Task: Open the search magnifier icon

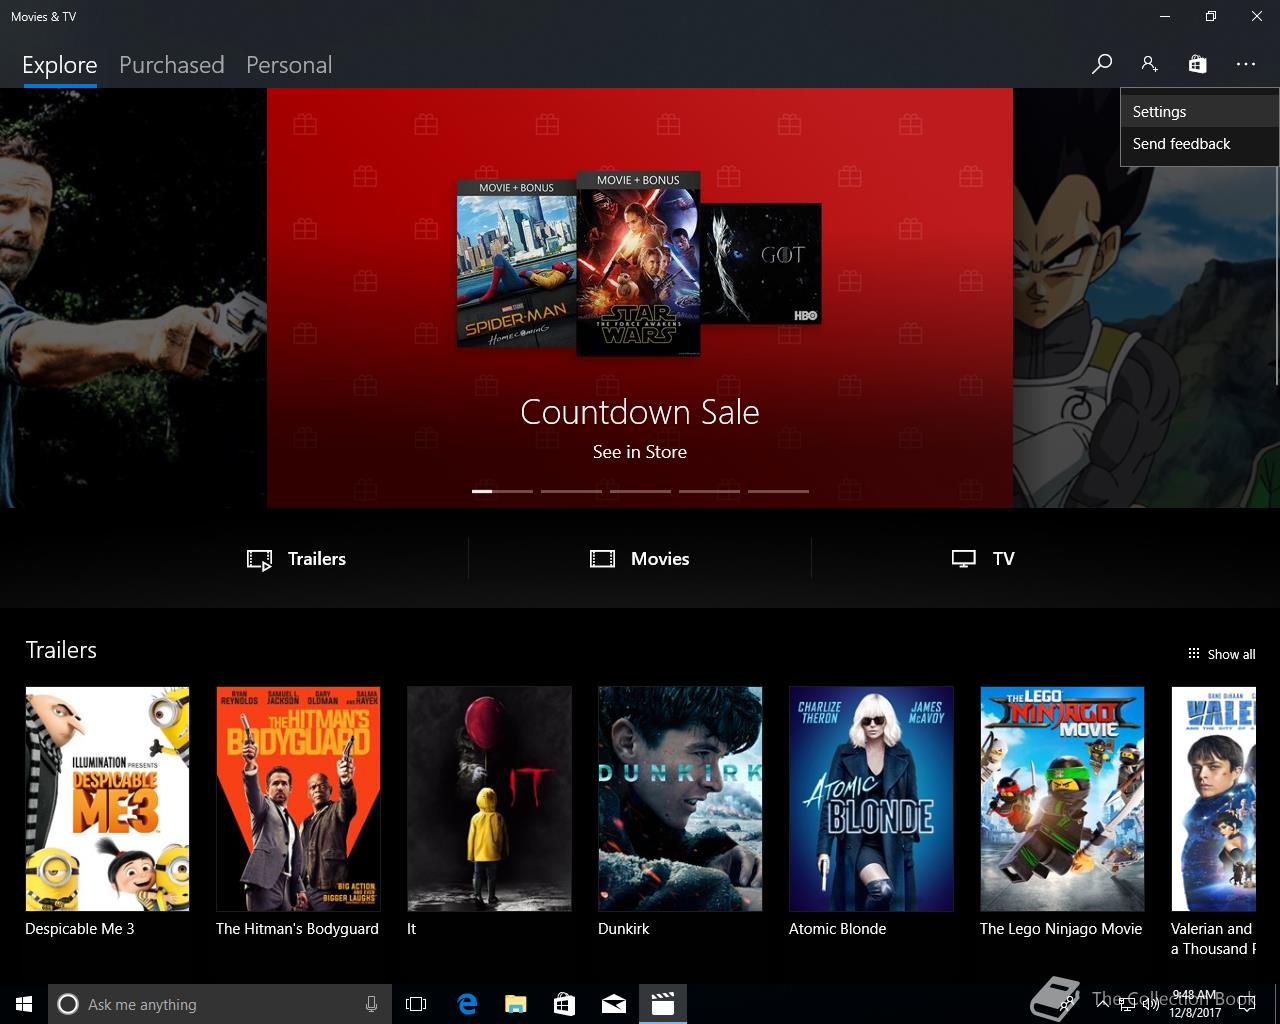Action: point(1101,64)
